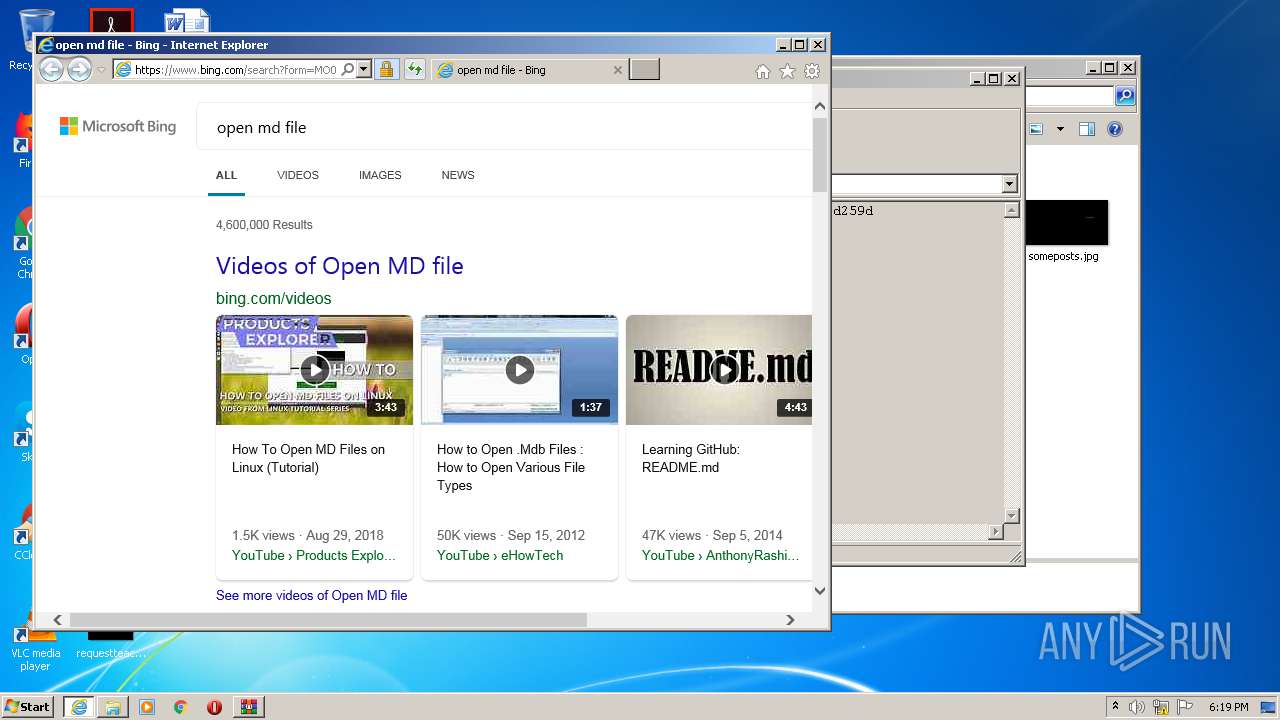Change view icon in the Explorer window

click(x=1036, y=129)
